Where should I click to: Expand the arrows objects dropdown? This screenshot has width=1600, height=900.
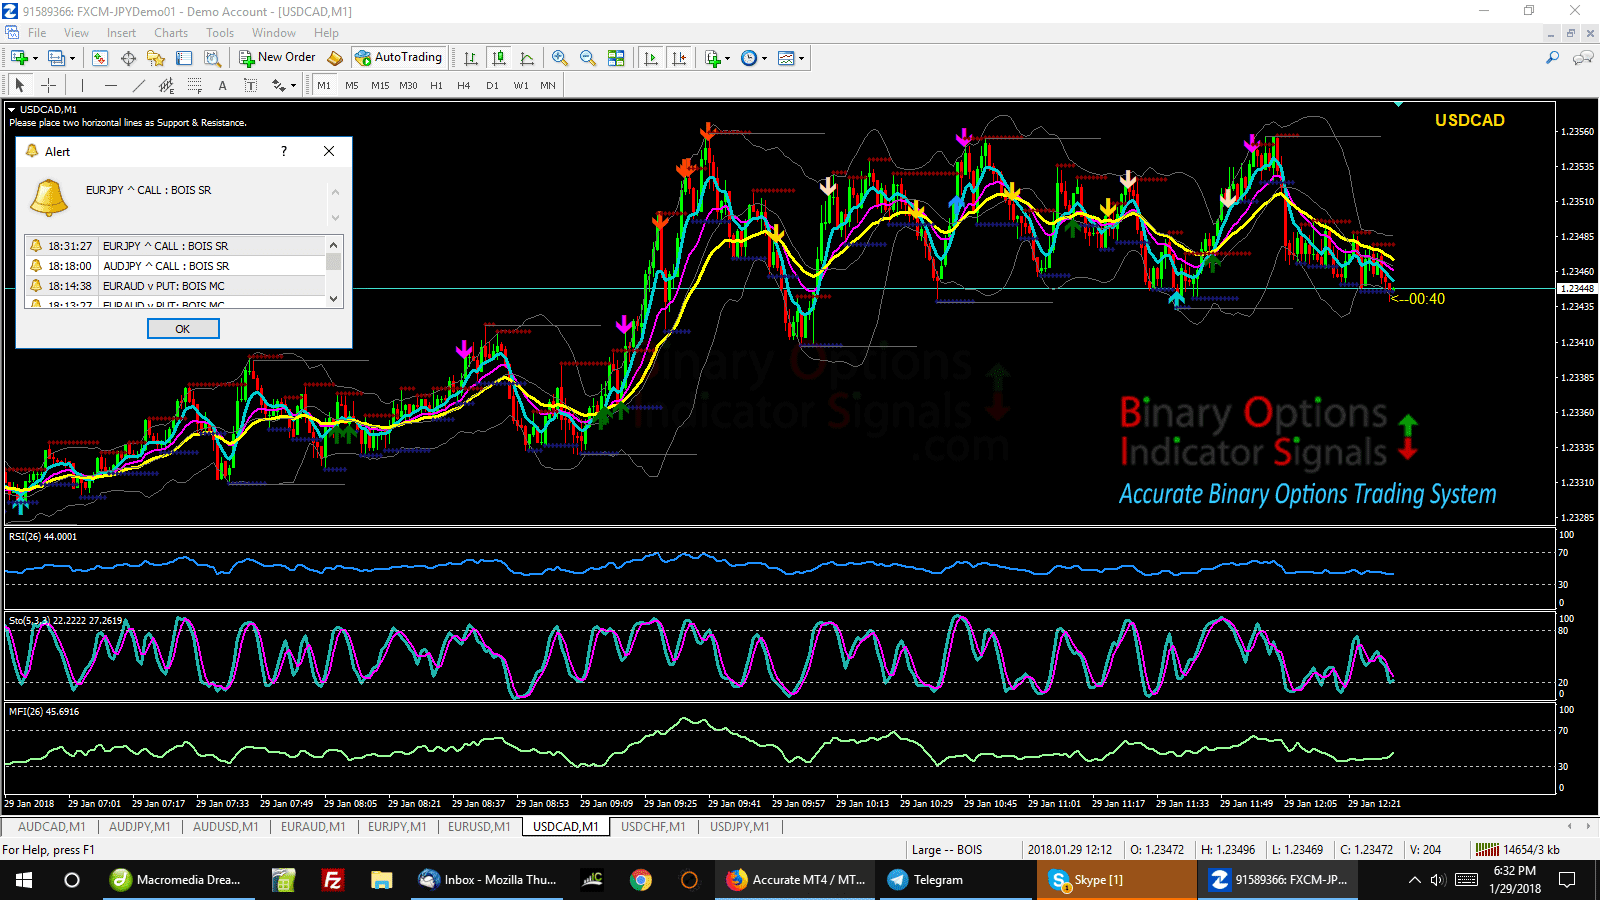pos(293,85)
